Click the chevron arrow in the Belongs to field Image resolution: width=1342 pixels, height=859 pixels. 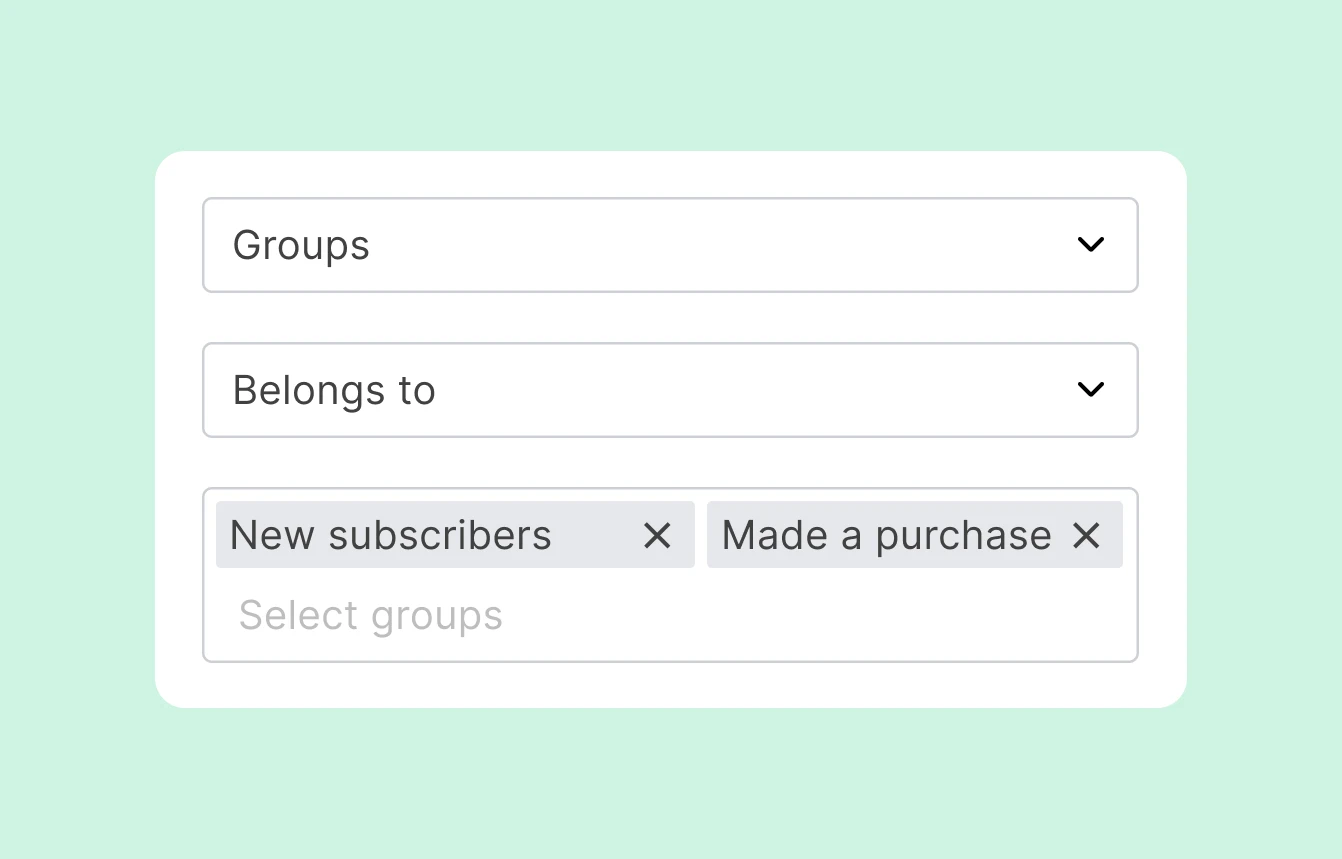point(1090,390)
